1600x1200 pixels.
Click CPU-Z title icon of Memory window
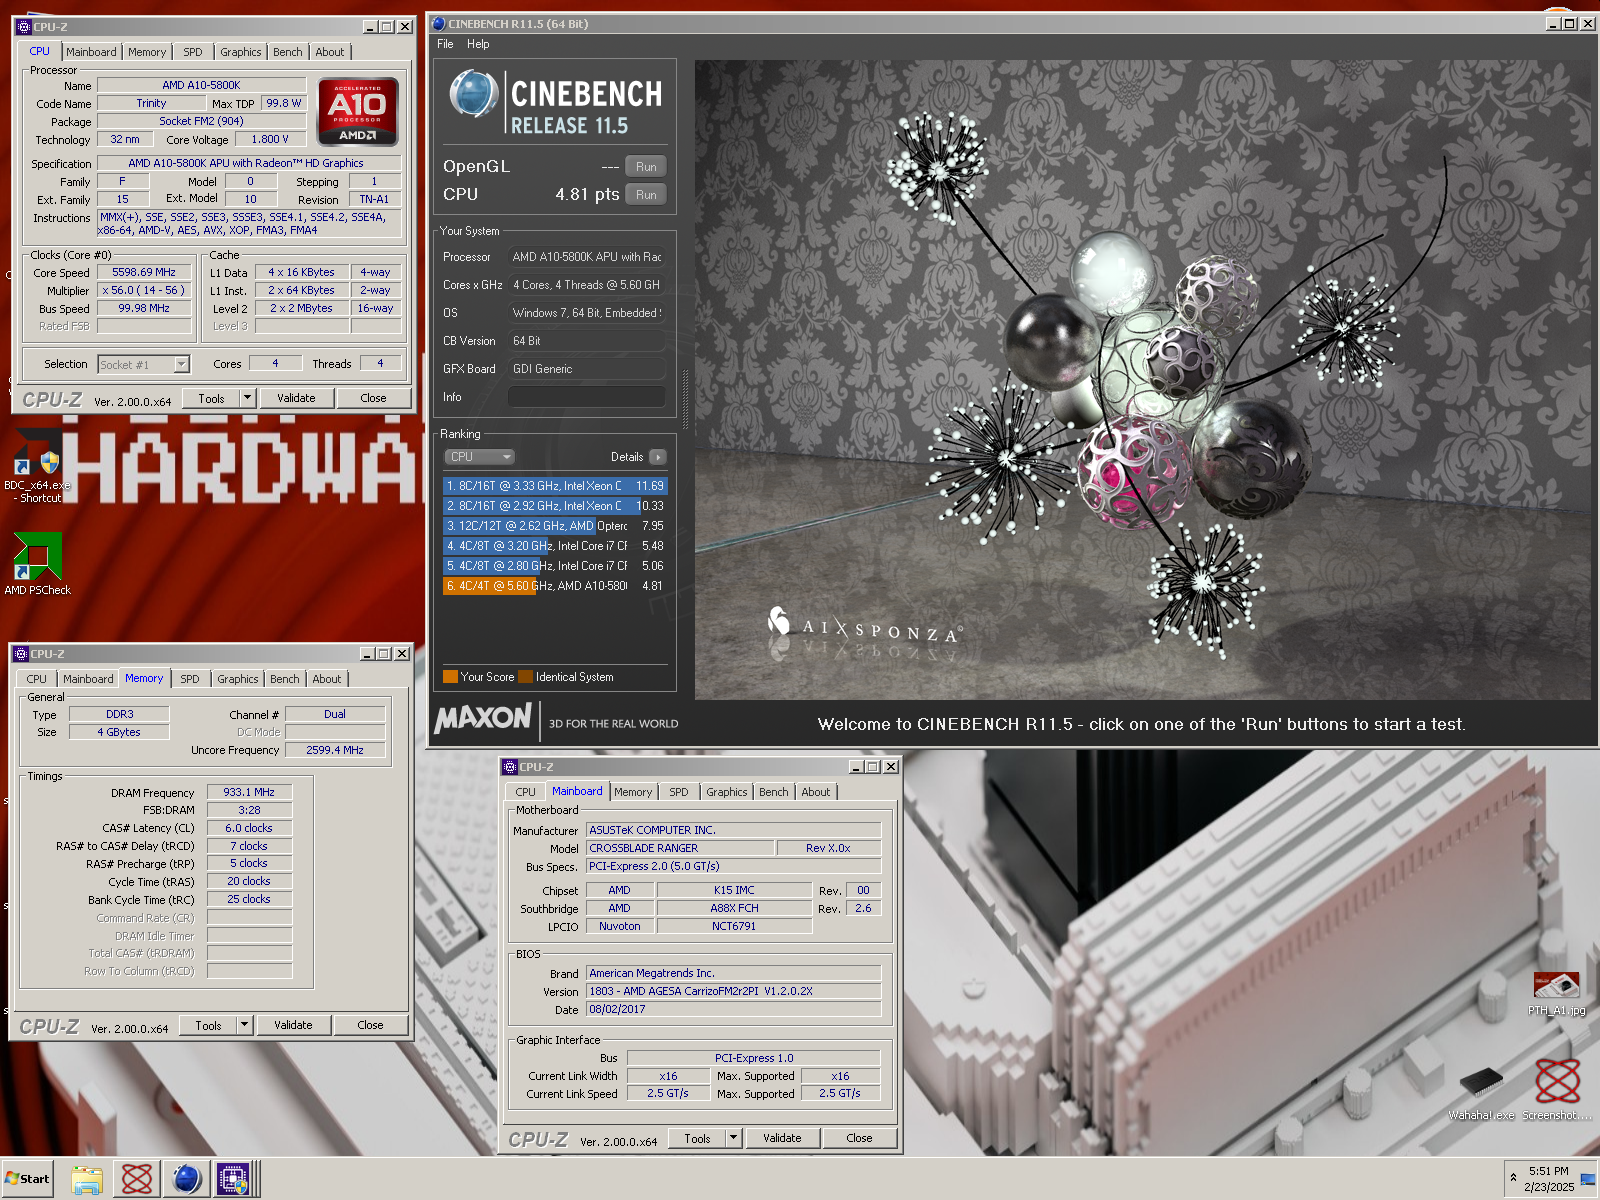[x=20, y=654]
